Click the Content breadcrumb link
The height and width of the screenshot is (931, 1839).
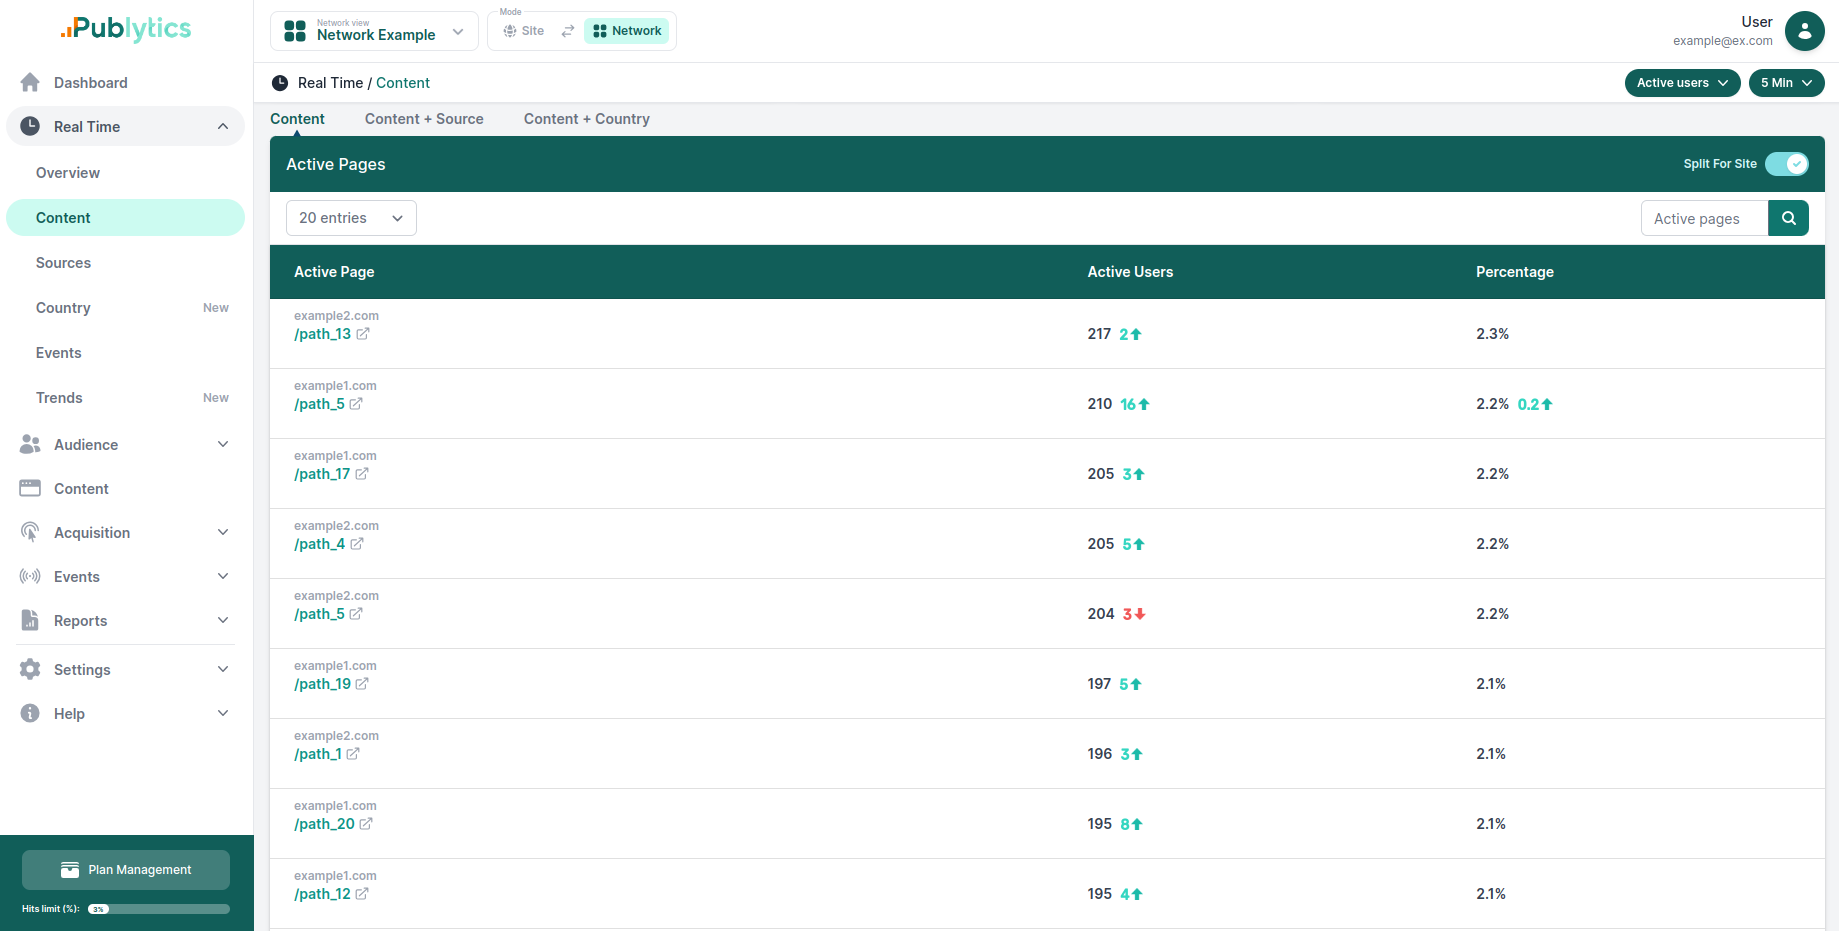(x=403, y=83)
